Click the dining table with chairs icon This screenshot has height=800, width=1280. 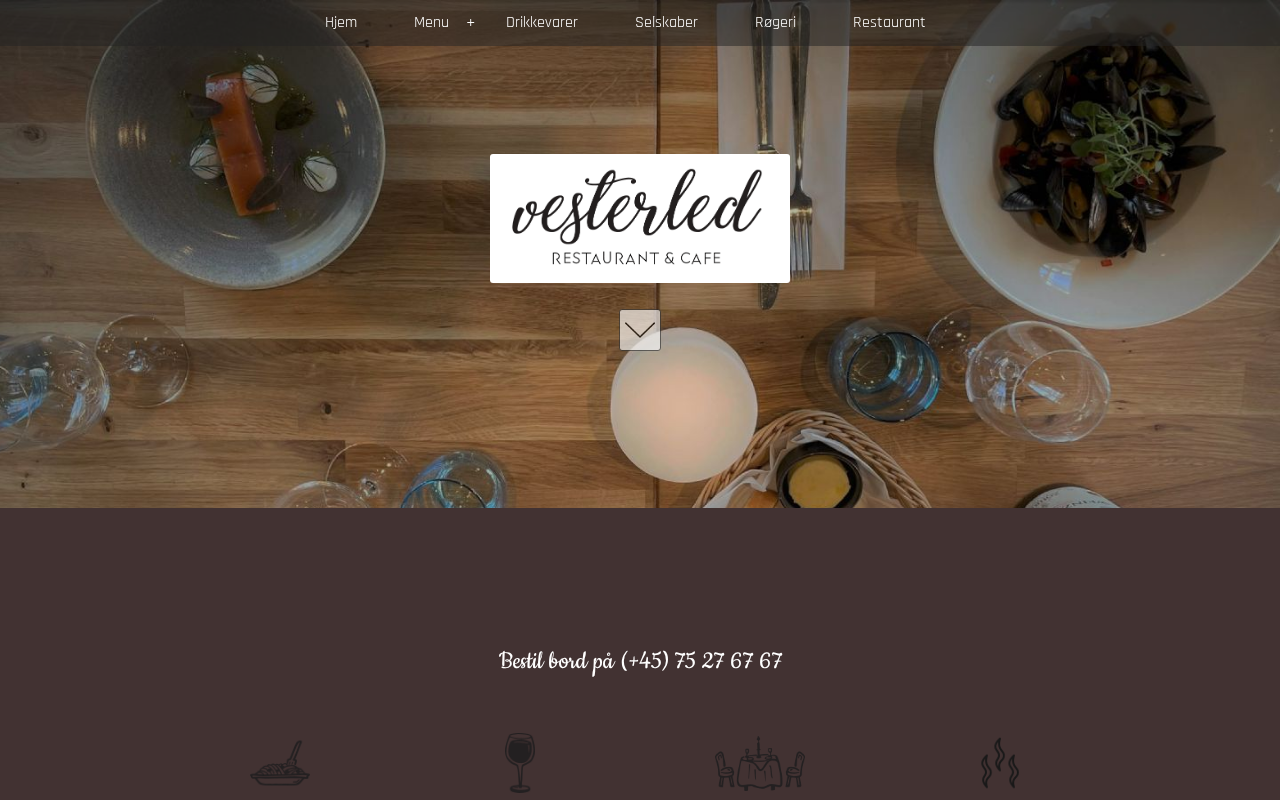click(760, 764)
